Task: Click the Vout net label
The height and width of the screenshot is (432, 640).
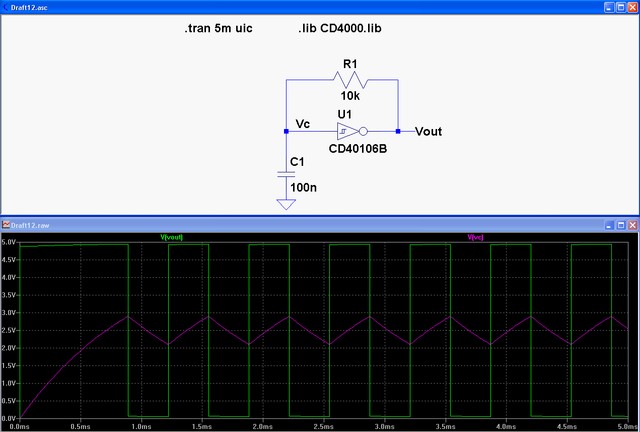Action: click(429, 131)
